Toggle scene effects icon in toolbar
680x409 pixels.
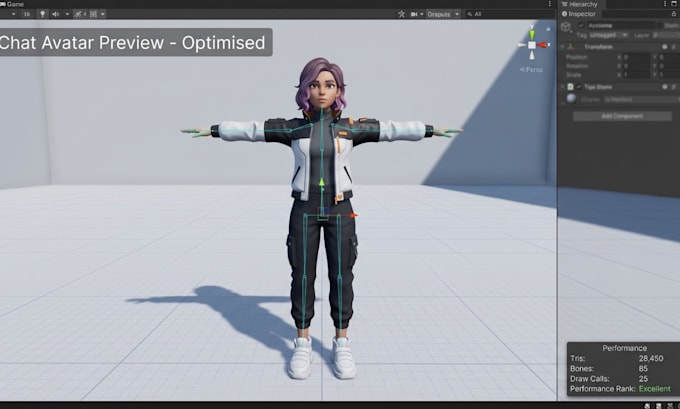click(78, 14)
